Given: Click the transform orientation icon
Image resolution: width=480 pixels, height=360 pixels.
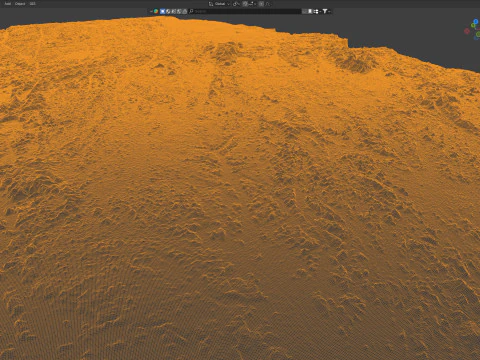Looking at the screenshot, I should pyautogui.click(x=211, y=4).
